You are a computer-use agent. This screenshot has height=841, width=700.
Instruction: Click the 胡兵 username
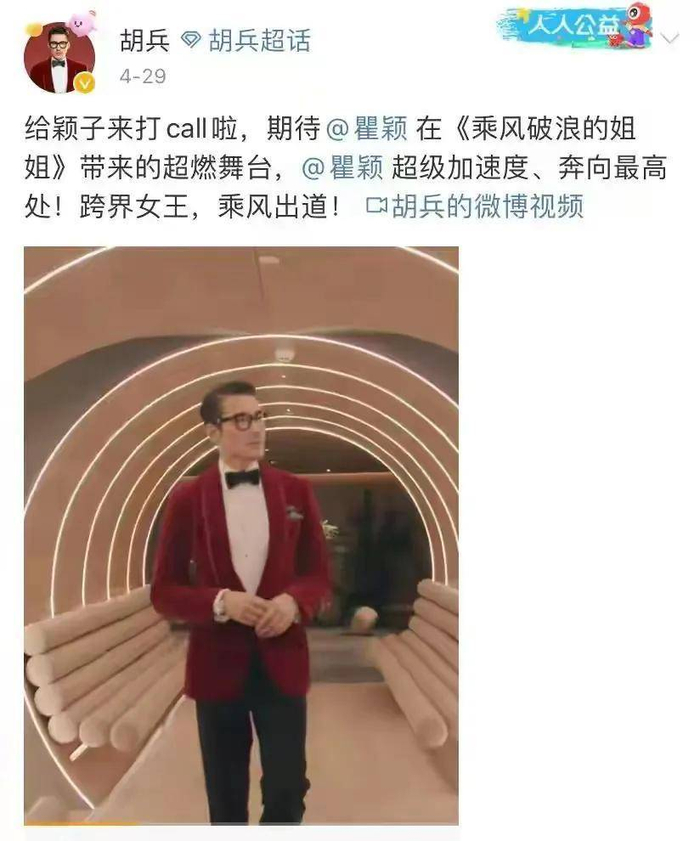145,41
